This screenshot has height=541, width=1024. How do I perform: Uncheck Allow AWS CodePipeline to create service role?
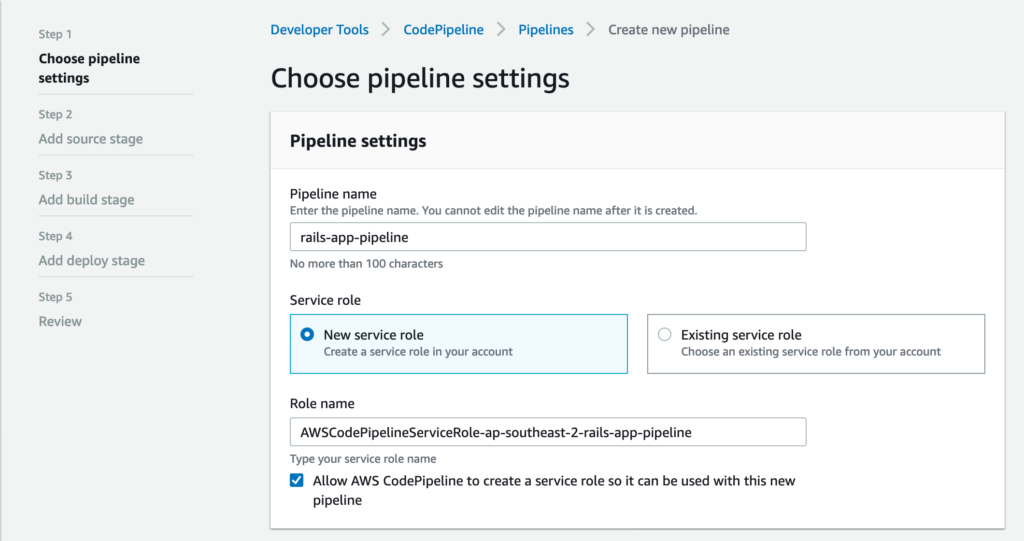296,481
